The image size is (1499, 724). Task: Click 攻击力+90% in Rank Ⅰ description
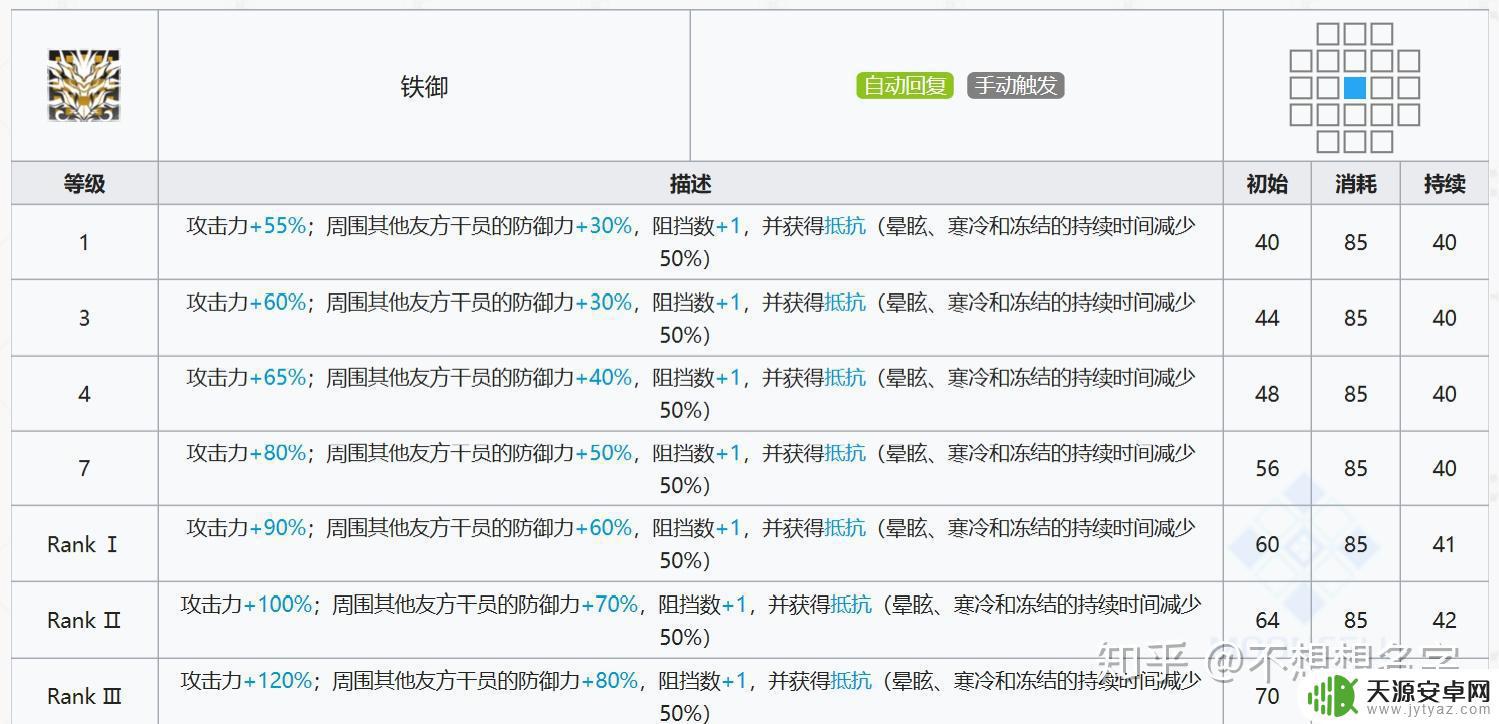(246, 528)
